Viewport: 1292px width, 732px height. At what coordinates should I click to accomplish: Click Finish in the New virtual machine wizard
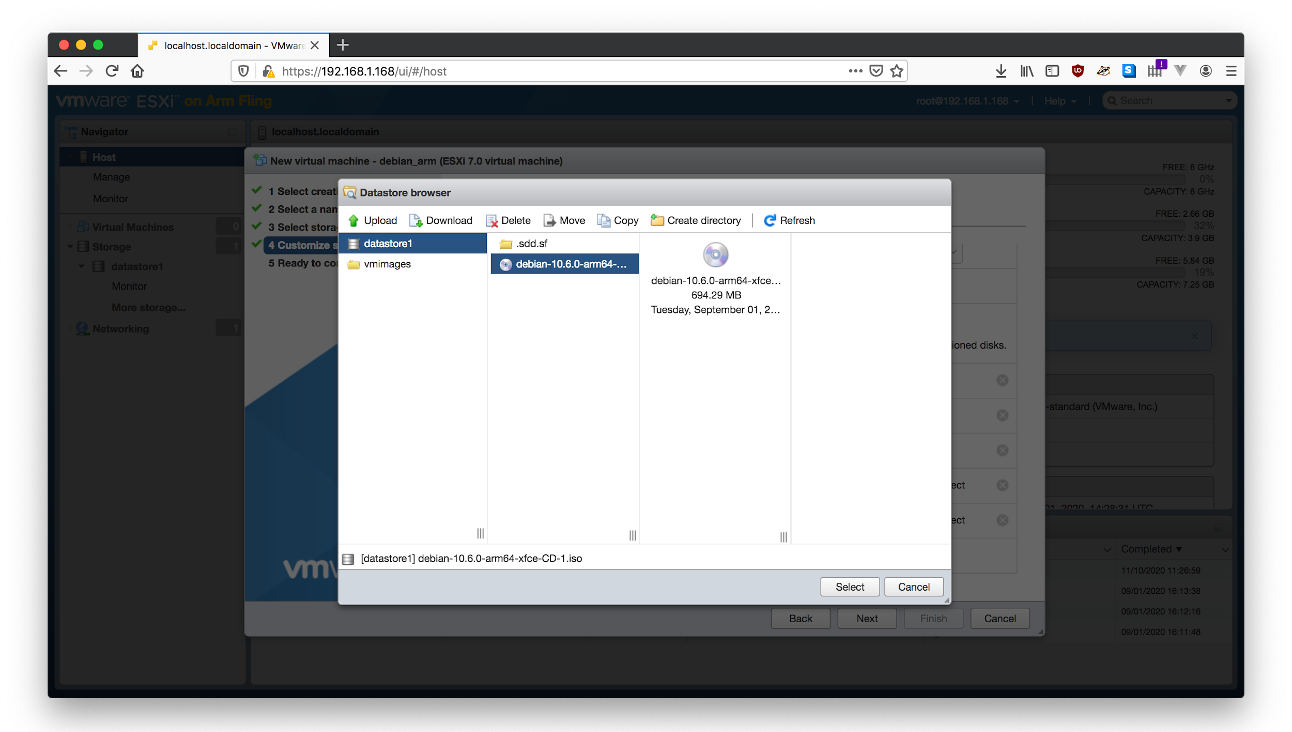pyautogui.click(x=934, y=618)
